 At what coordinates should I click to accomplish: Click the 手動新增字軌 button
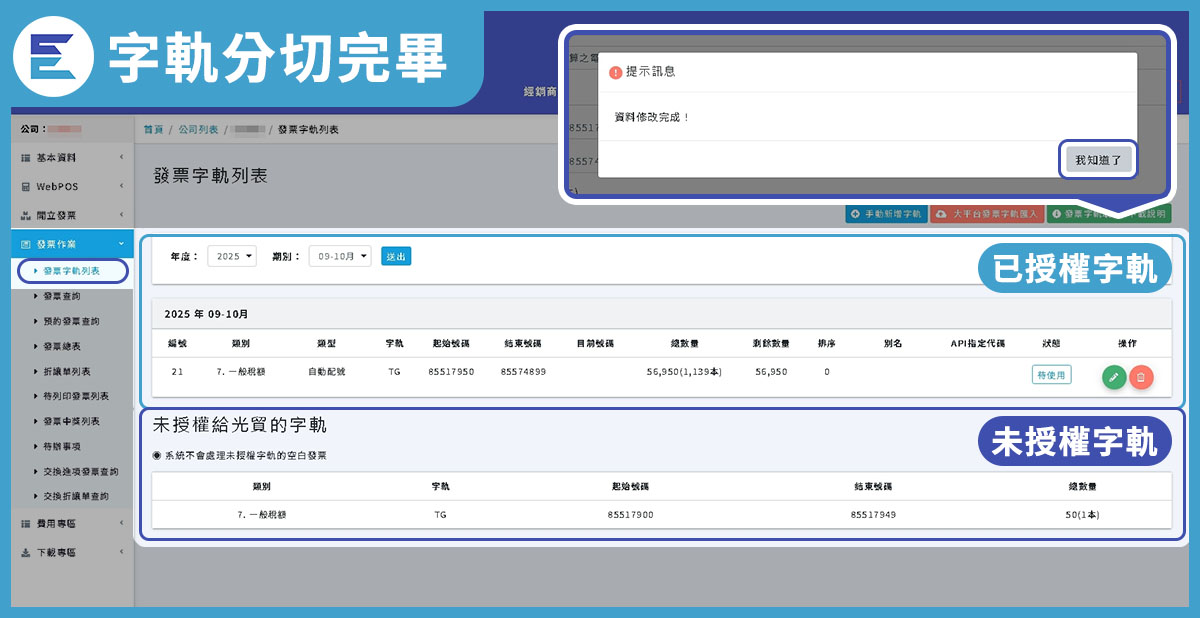(886, 214)
